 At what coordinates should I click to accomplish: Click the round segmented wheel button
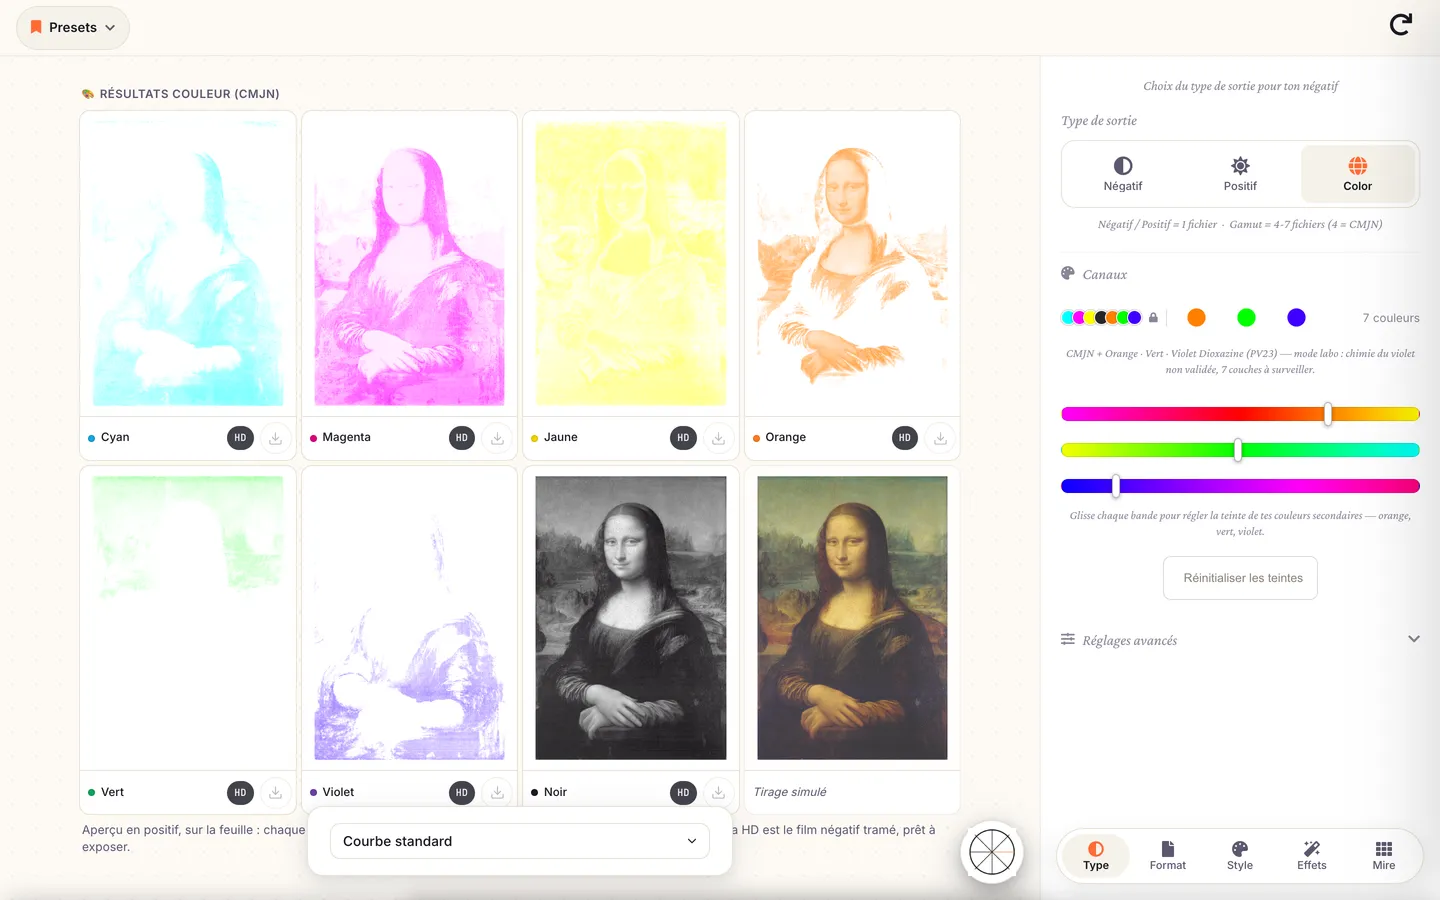992,853
